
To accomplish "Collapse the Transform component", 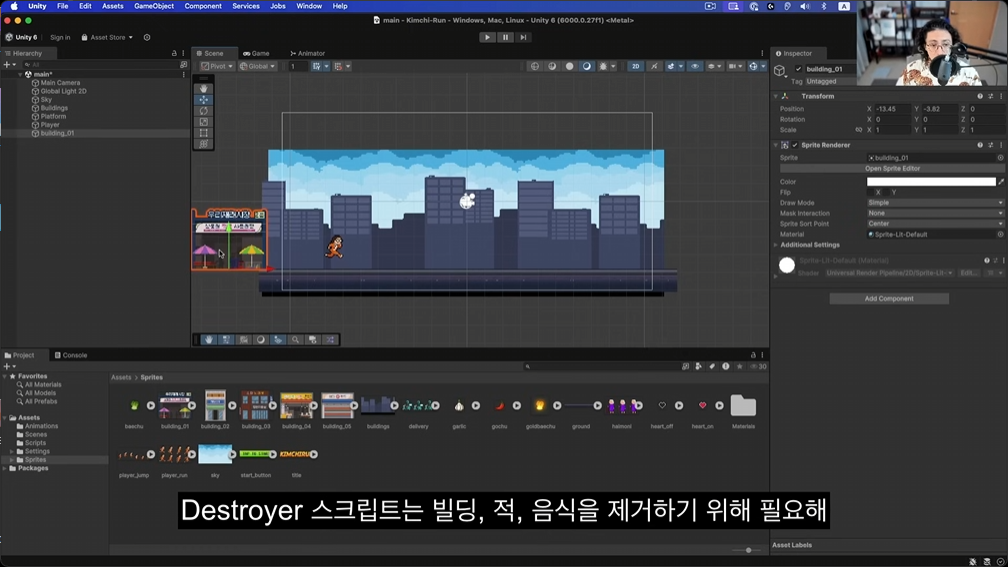I will coord(775,96).
